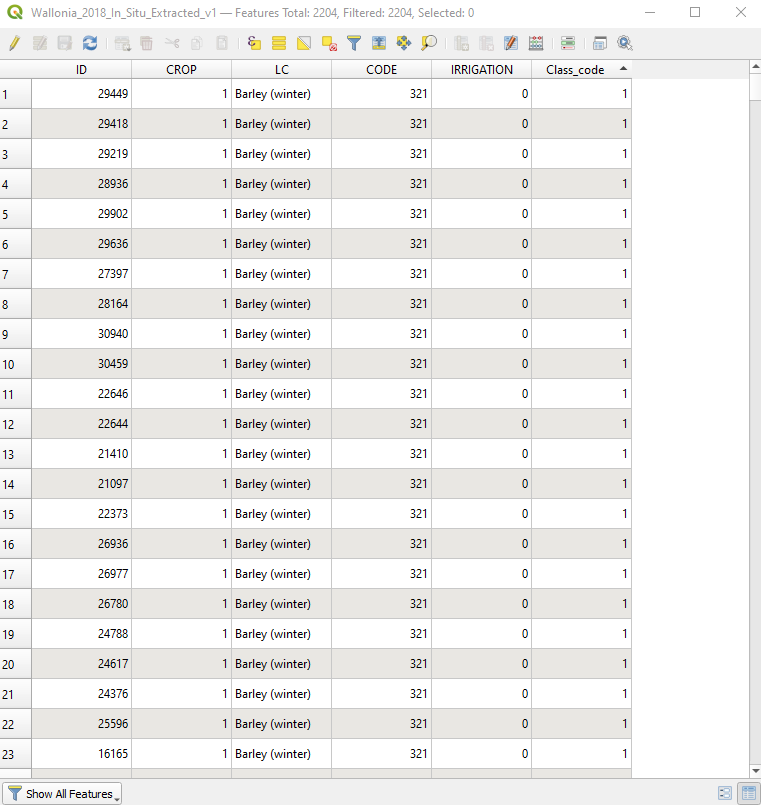Add a new field
This screenshot has height=805, width=761.
pos(461,43)
